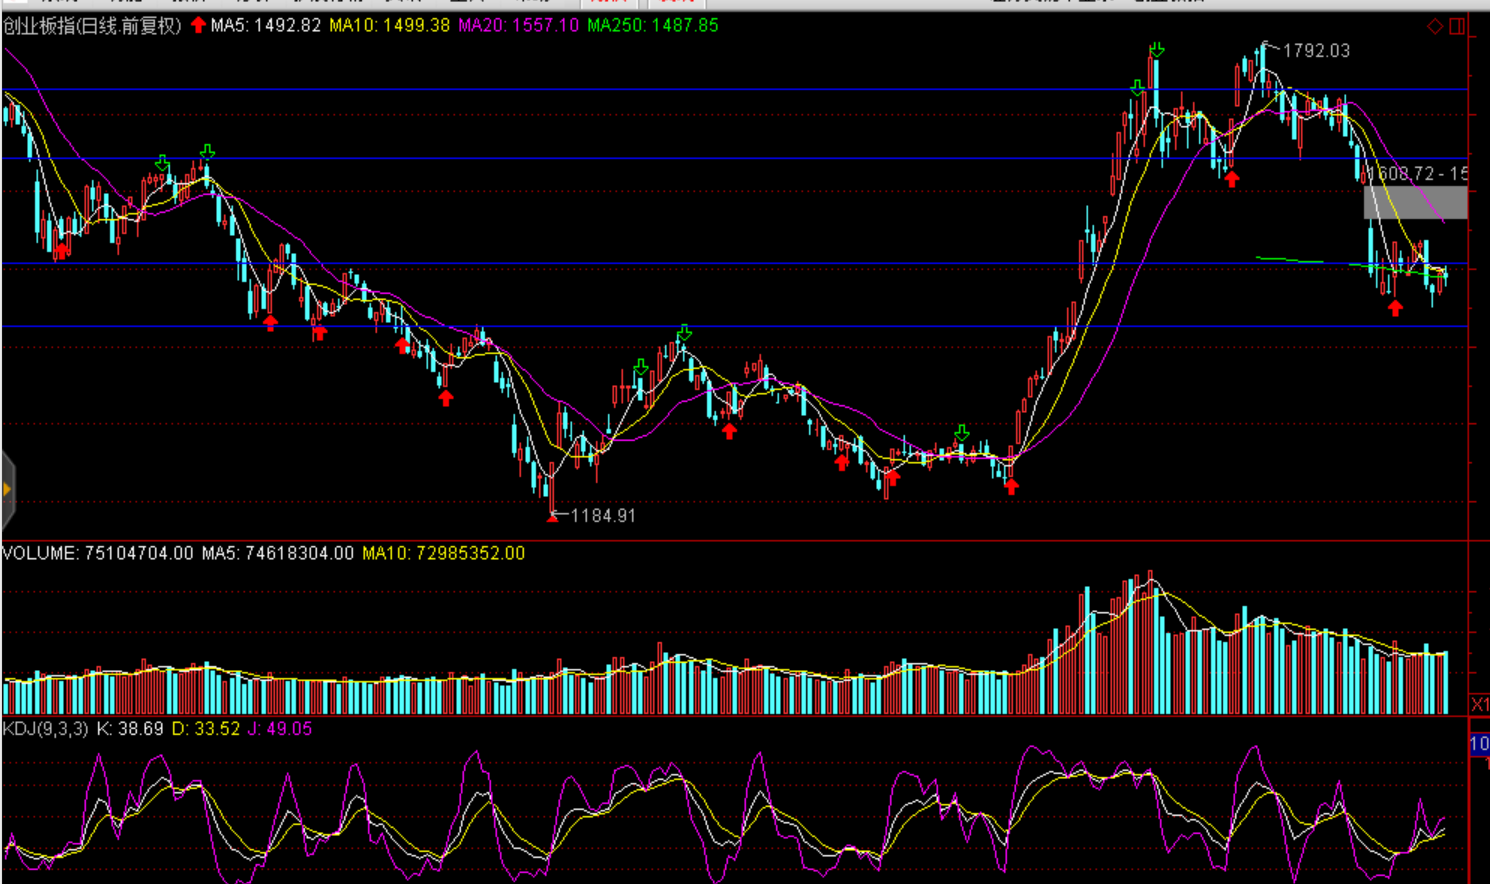Click the red split-panel icon at chart corner
This screenshot has width=1490, height=884.
coord(1457,26)
